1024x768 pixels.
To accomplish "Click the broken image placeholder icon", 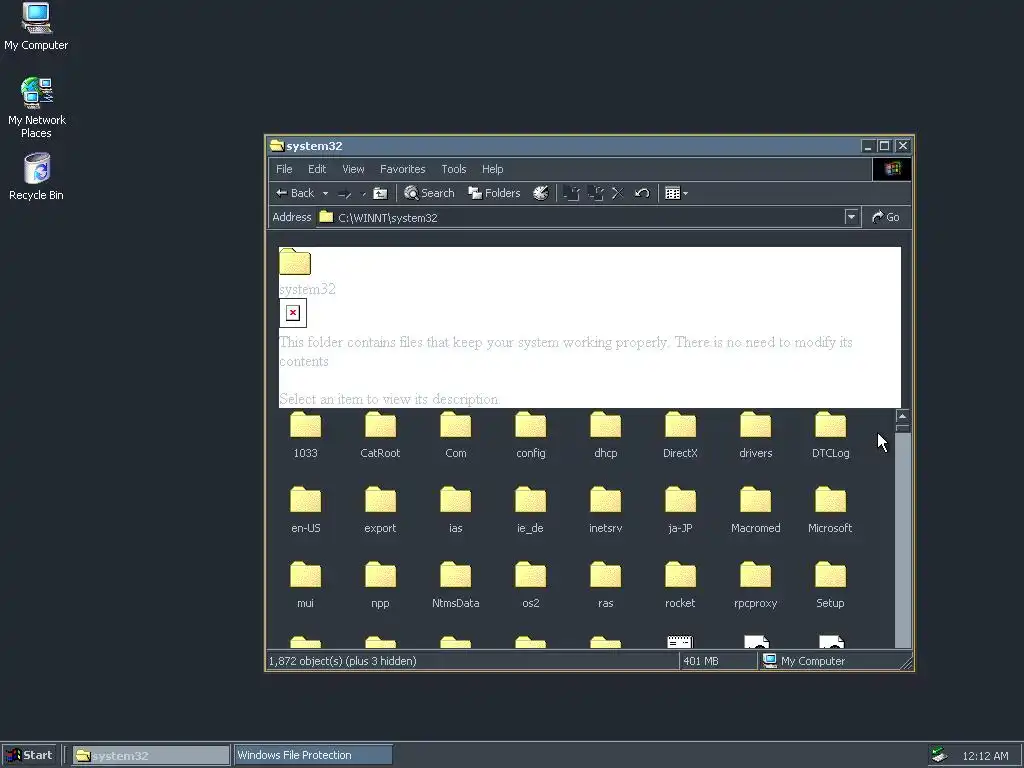I will (293, 313).
